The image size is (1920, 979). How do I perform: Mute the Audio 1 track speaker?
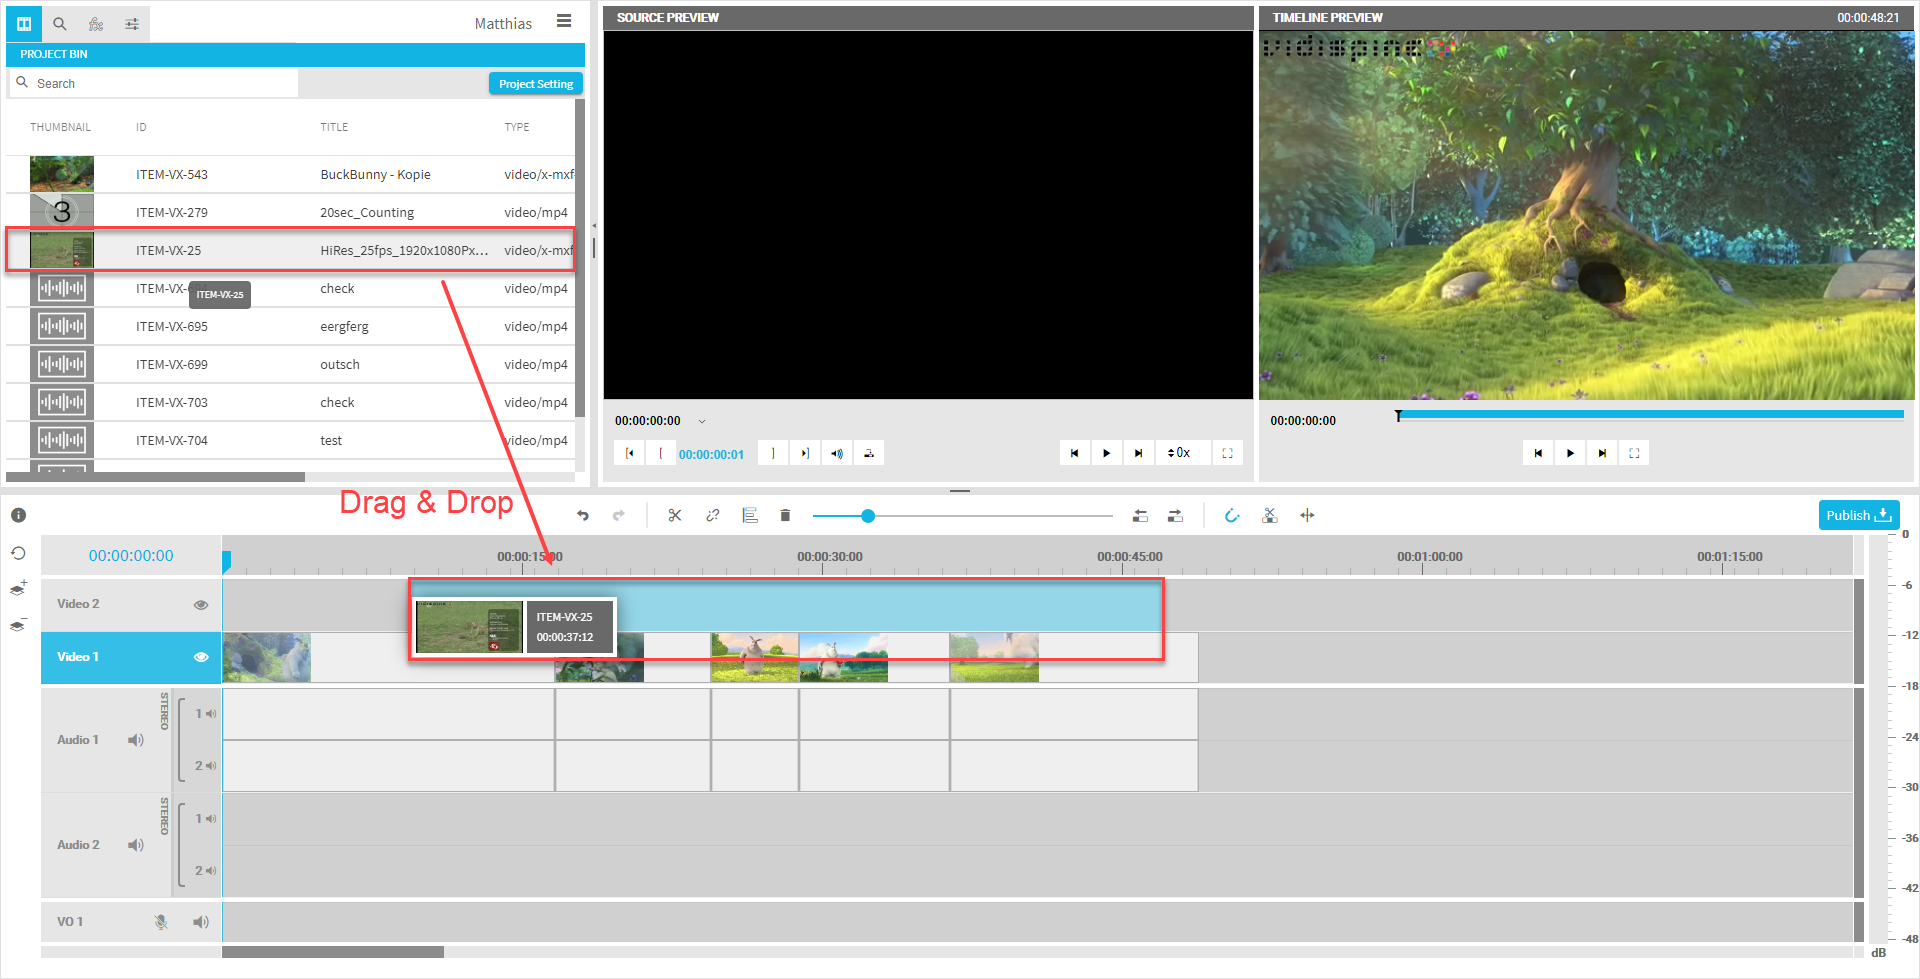coord(136,740)
